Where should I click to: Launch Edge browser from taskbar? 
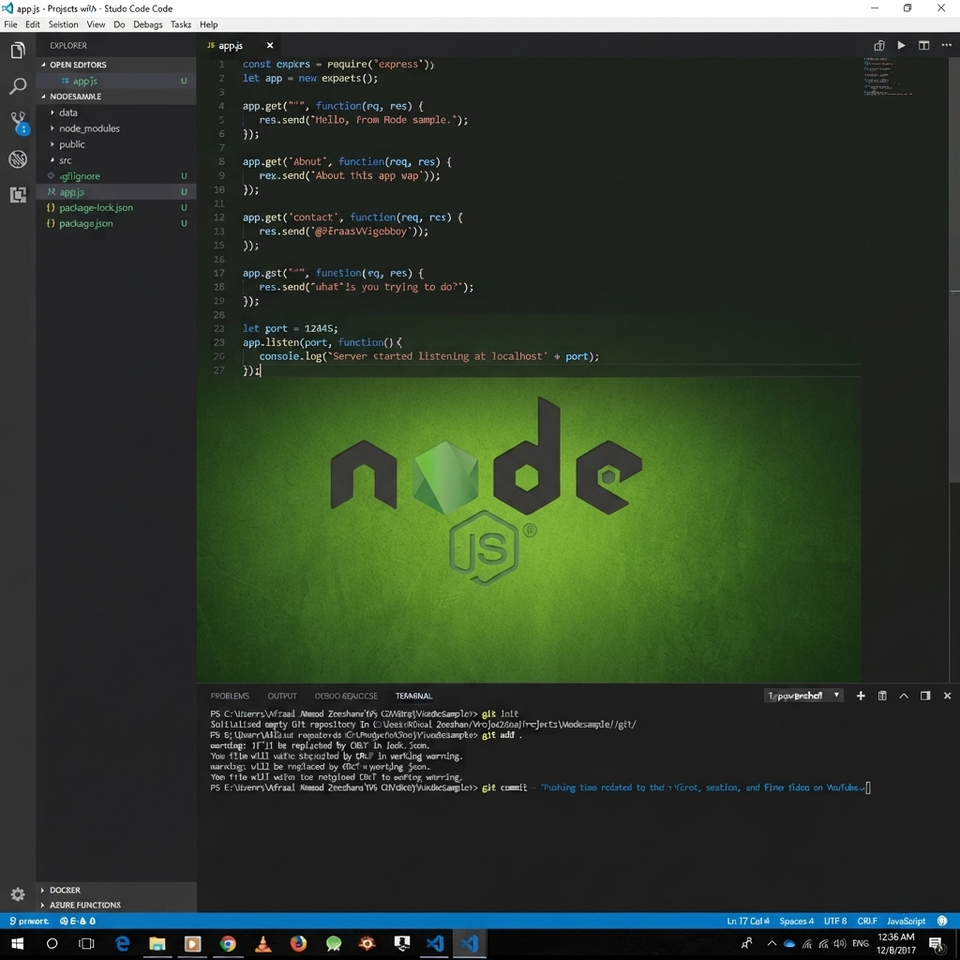point(122,943)
